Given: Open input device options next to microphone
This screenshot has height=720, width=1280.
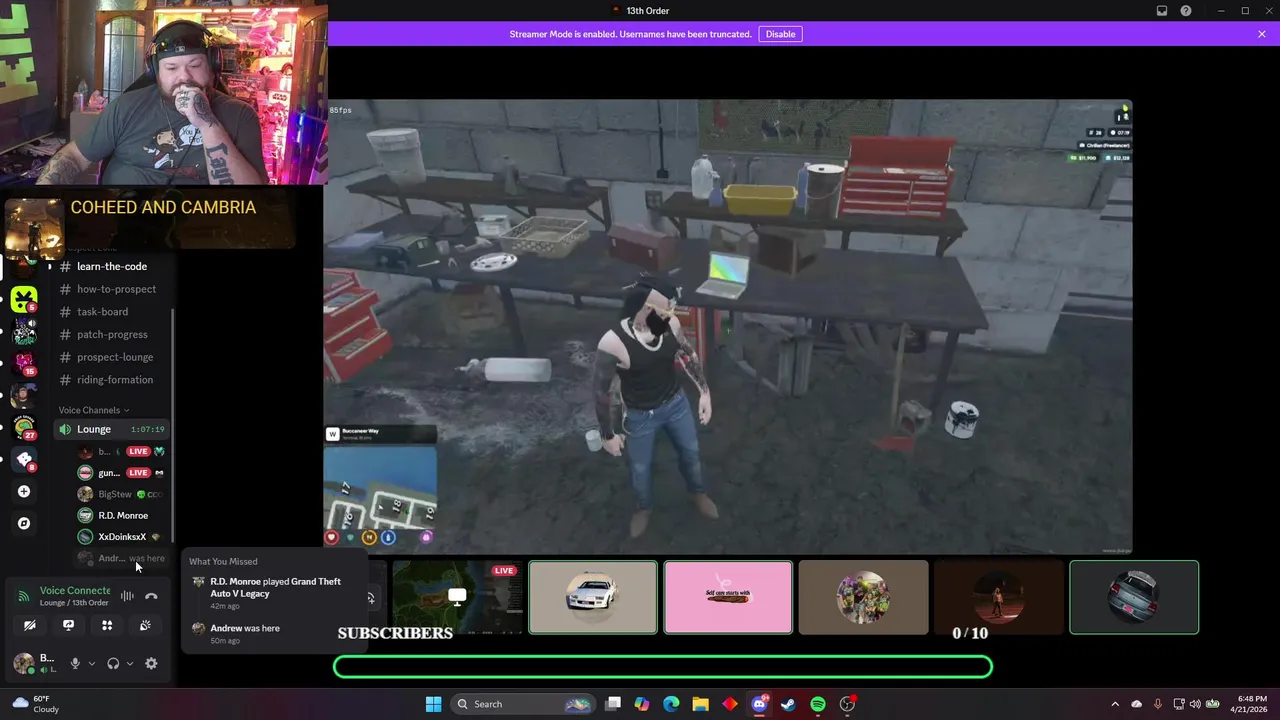Looking at the screenshot, I should tap(91, 663).
